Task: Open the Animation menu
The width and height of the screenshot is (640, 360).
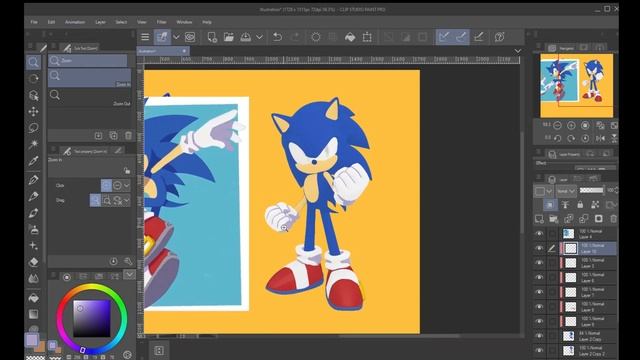Action: [x=75, y=22]
